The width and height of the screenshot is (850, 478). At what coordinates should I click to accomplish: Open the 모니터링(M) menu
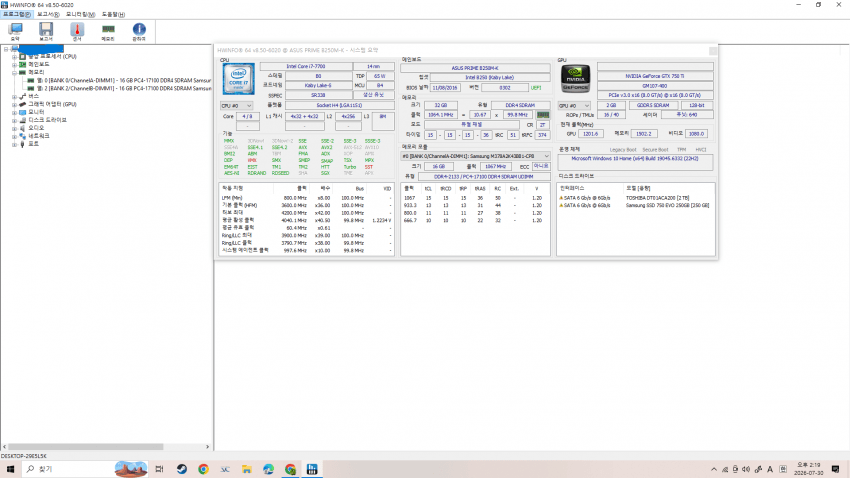pyautogui.click(x=80, y=15)
